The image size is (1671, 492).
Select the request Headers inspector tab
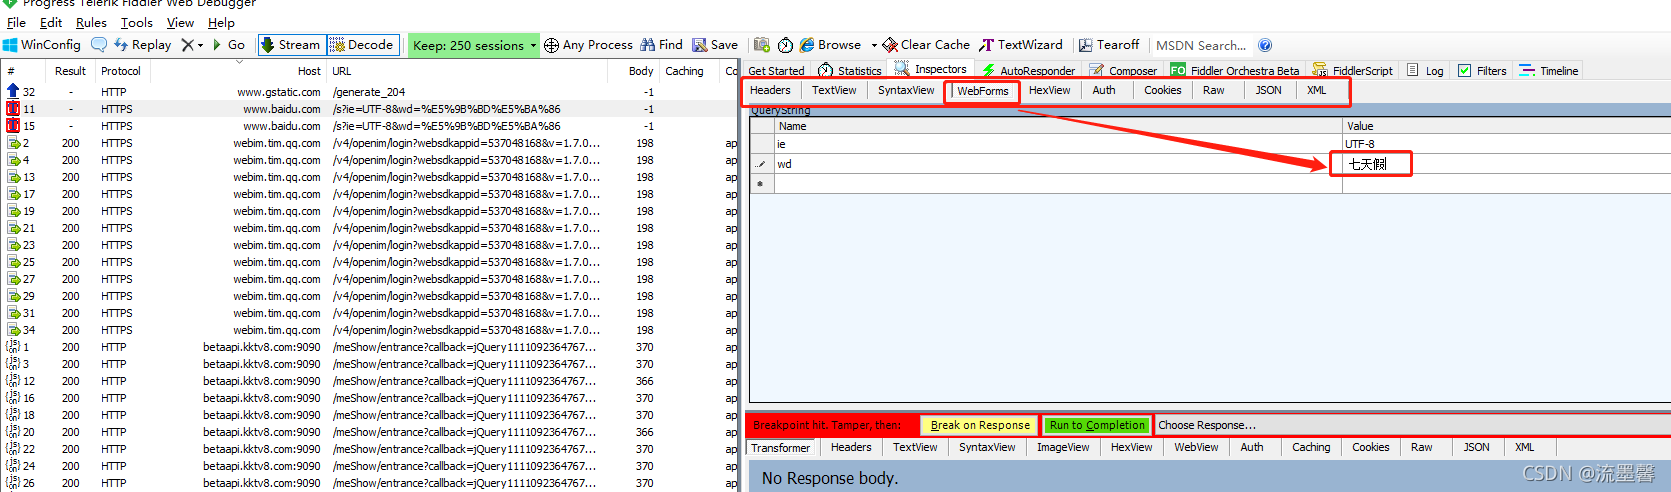pos(770,90)
